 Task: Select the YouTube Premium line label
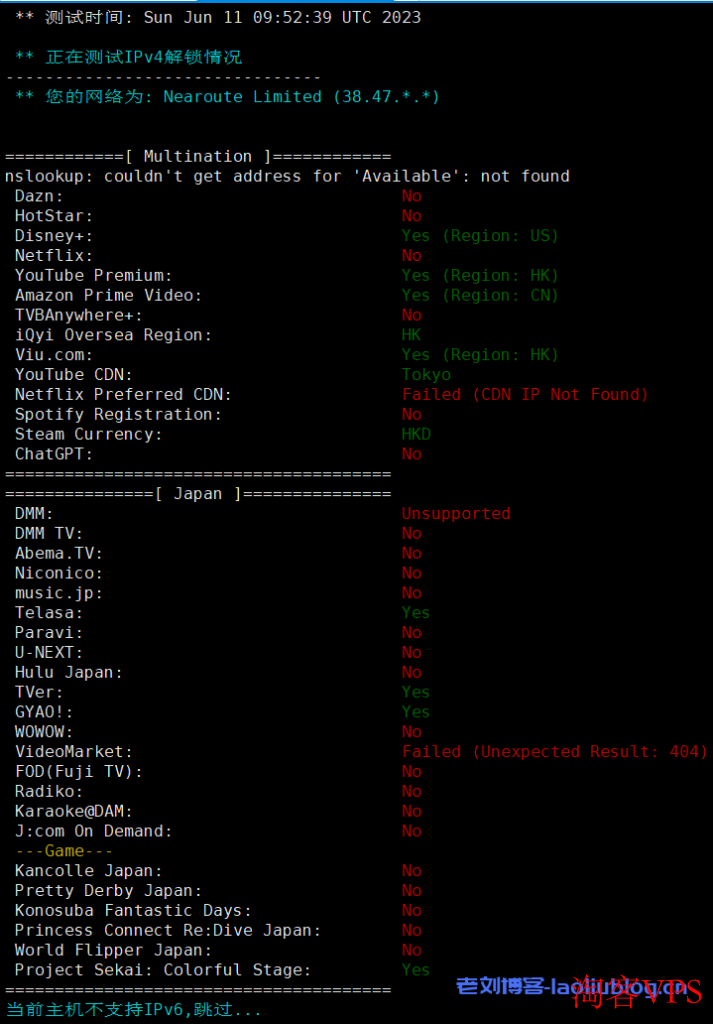pos(93,276)
